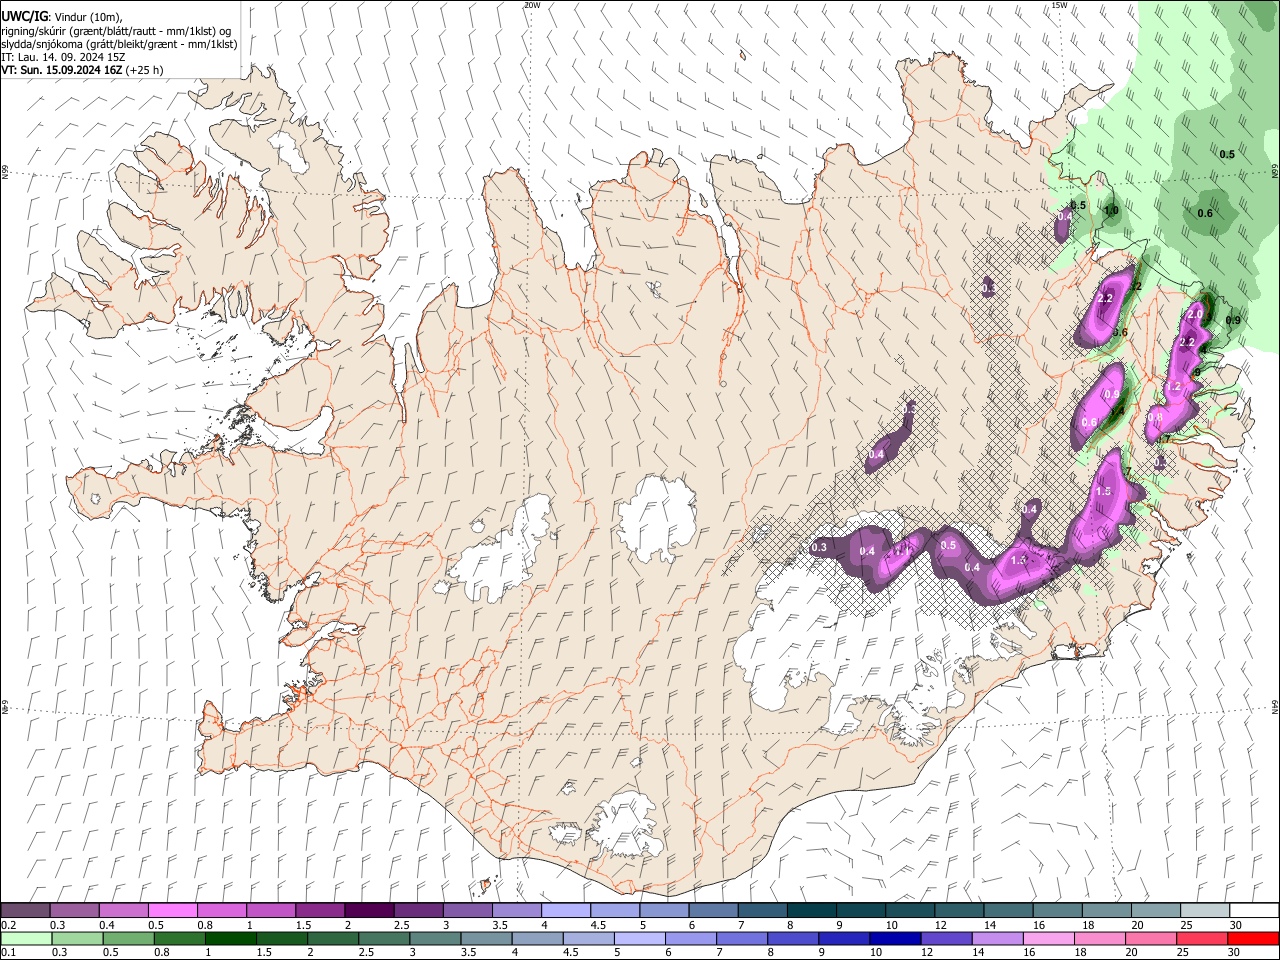Click the dark green 1 mm rain legend swatch

pos(230,939)
